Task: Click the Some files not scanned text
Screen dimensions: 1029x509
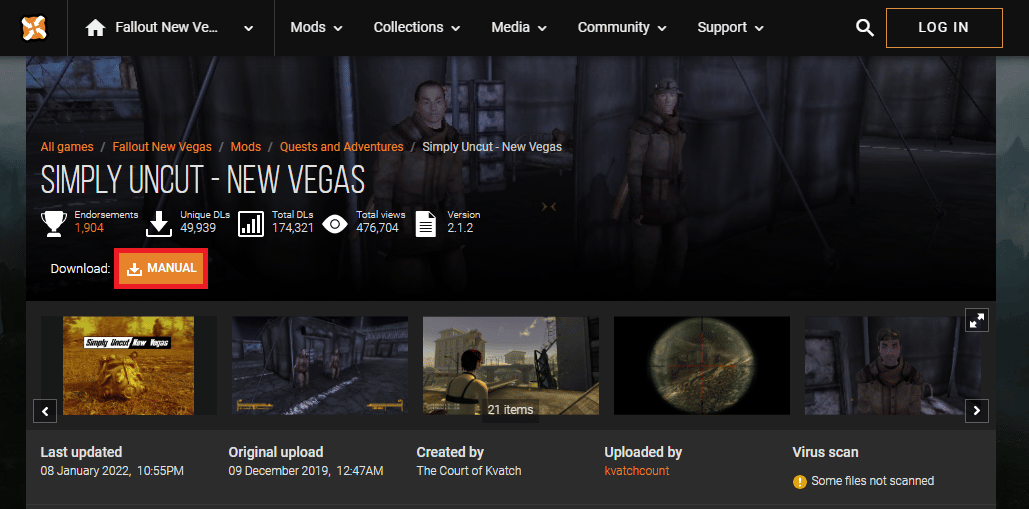Action: coord(873,481)
